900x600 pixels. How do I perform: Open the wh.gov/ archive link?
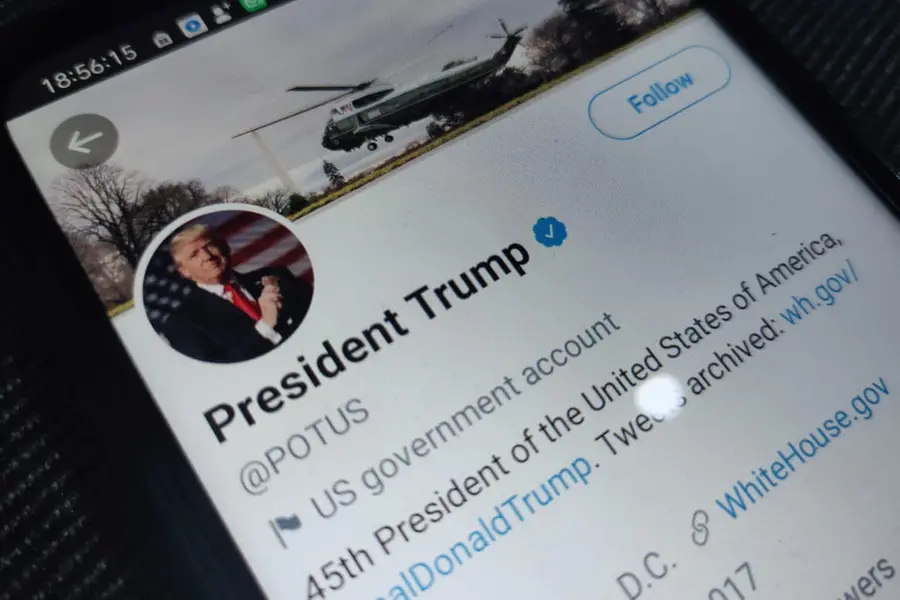pyautogui.click(x=820, y=299)
